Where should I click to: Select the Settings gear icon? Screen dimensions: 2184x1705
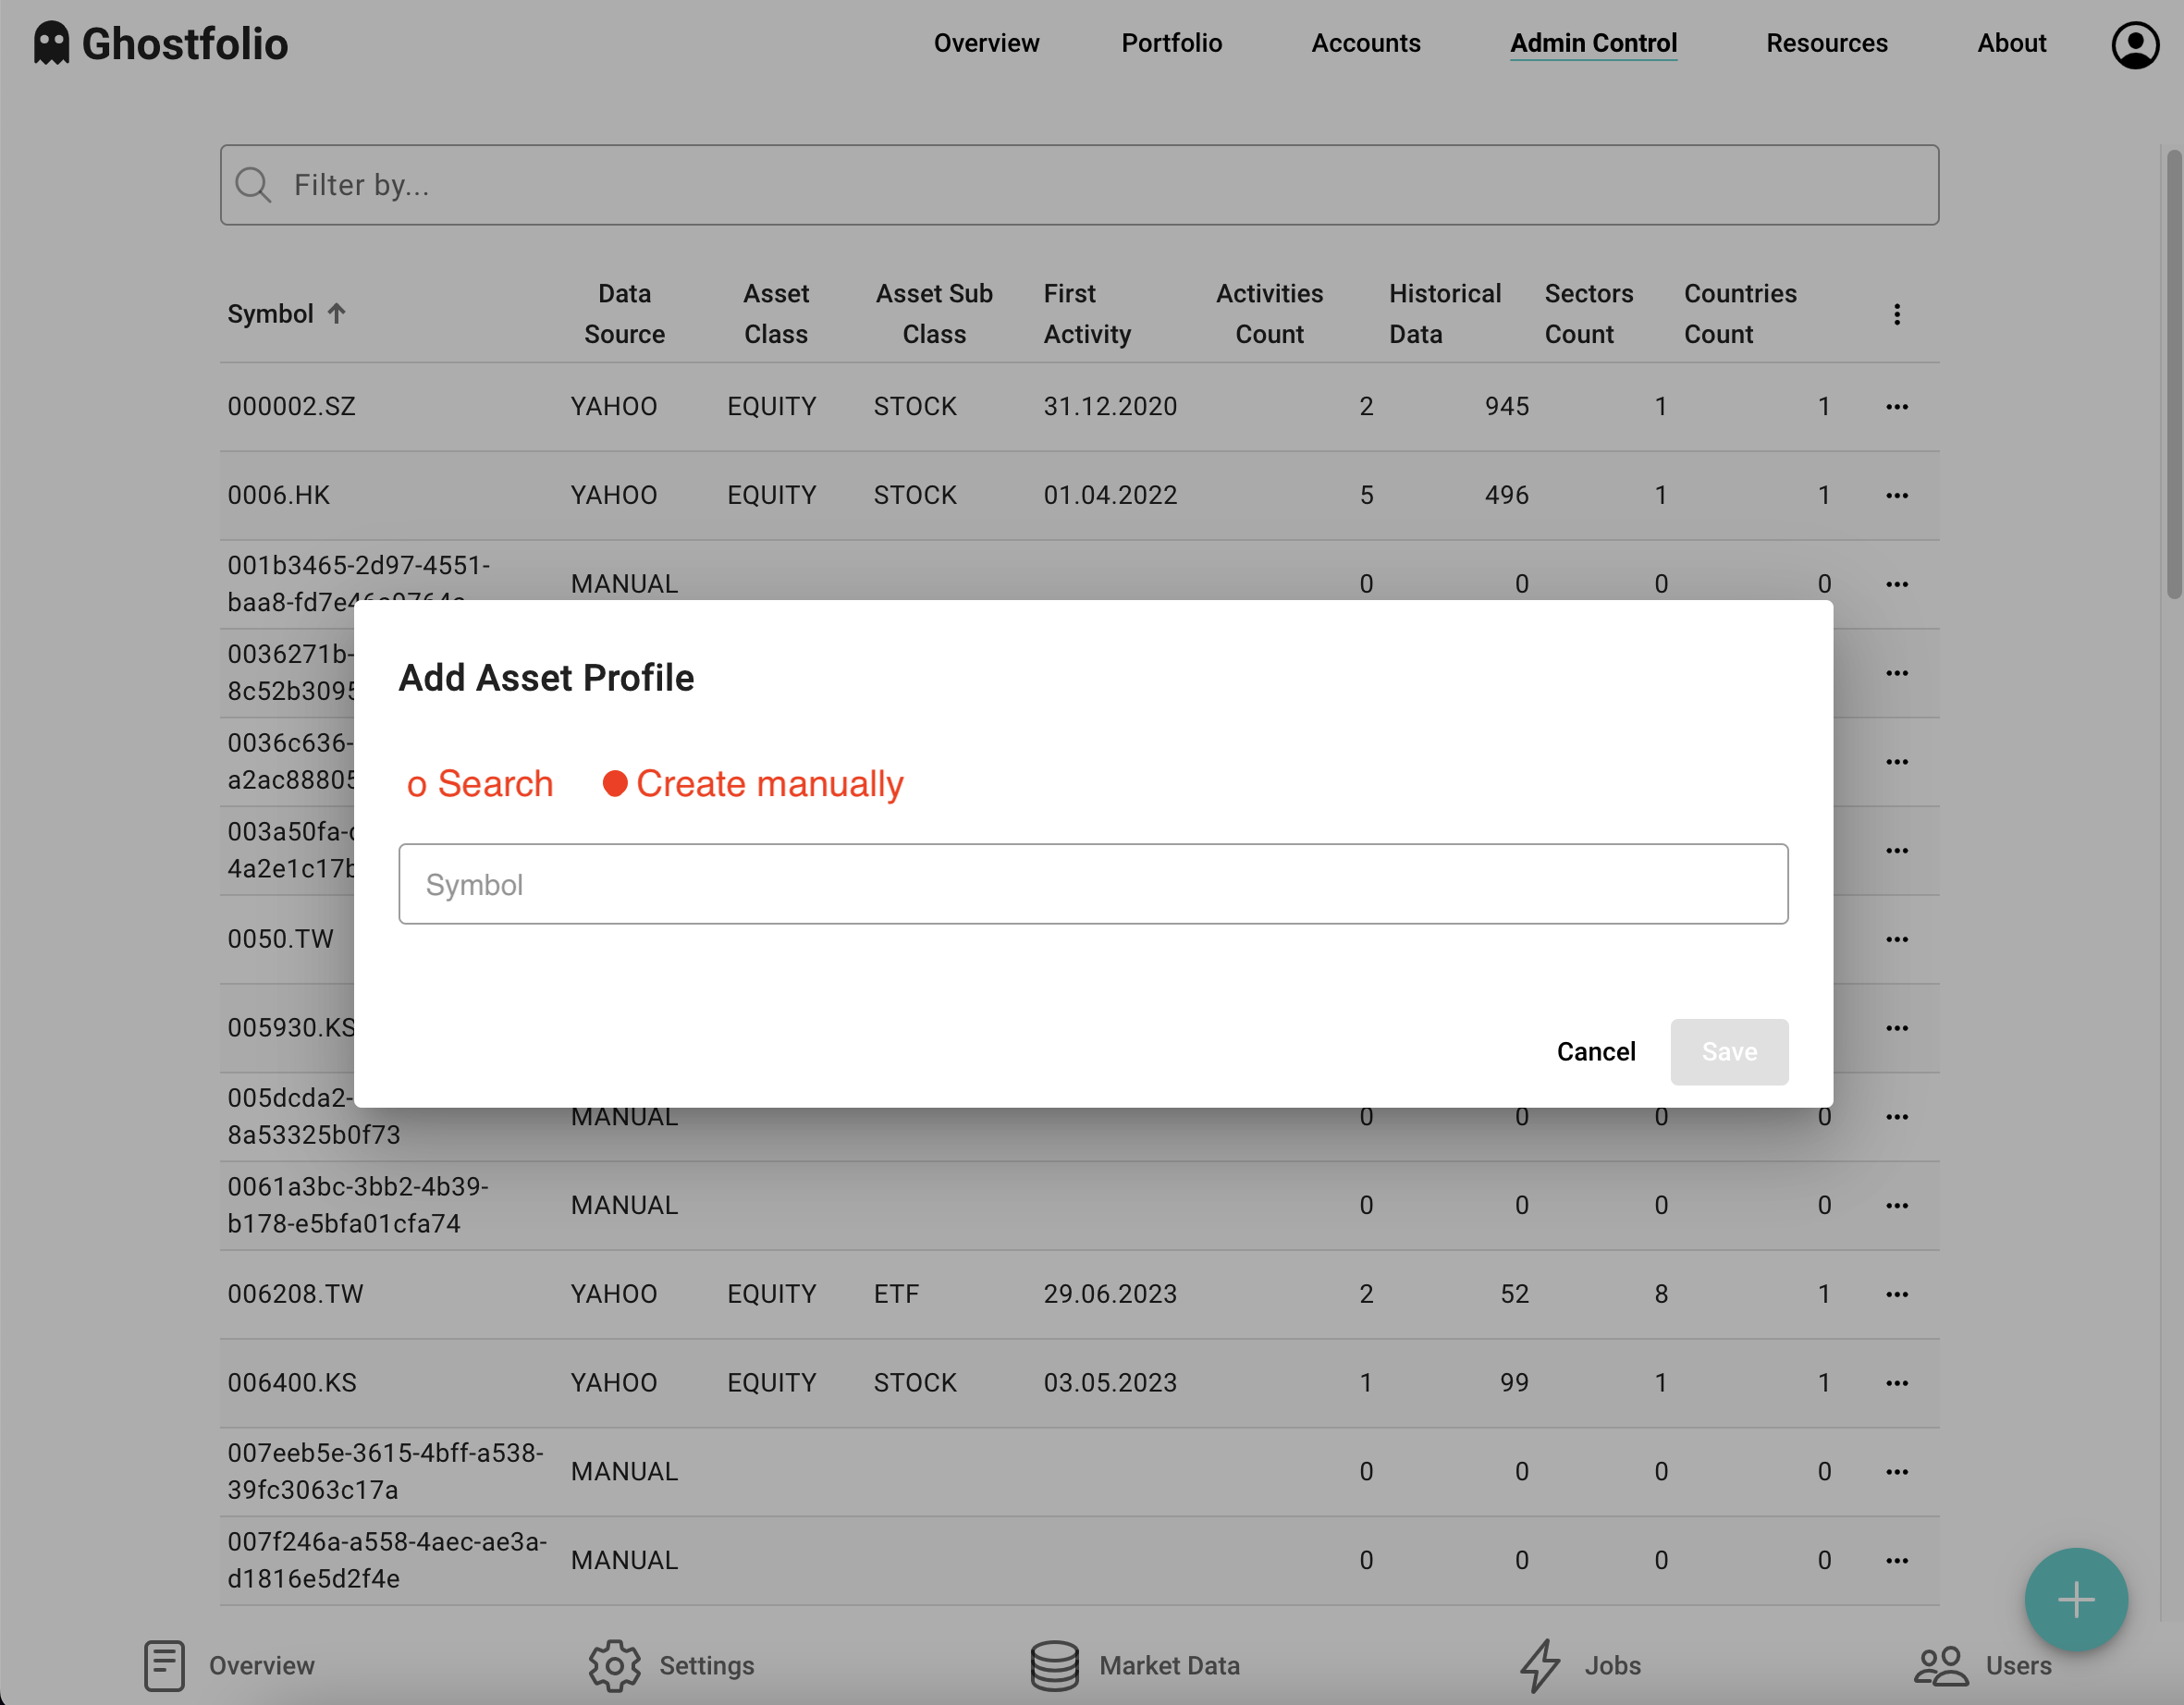[614, 1664]
